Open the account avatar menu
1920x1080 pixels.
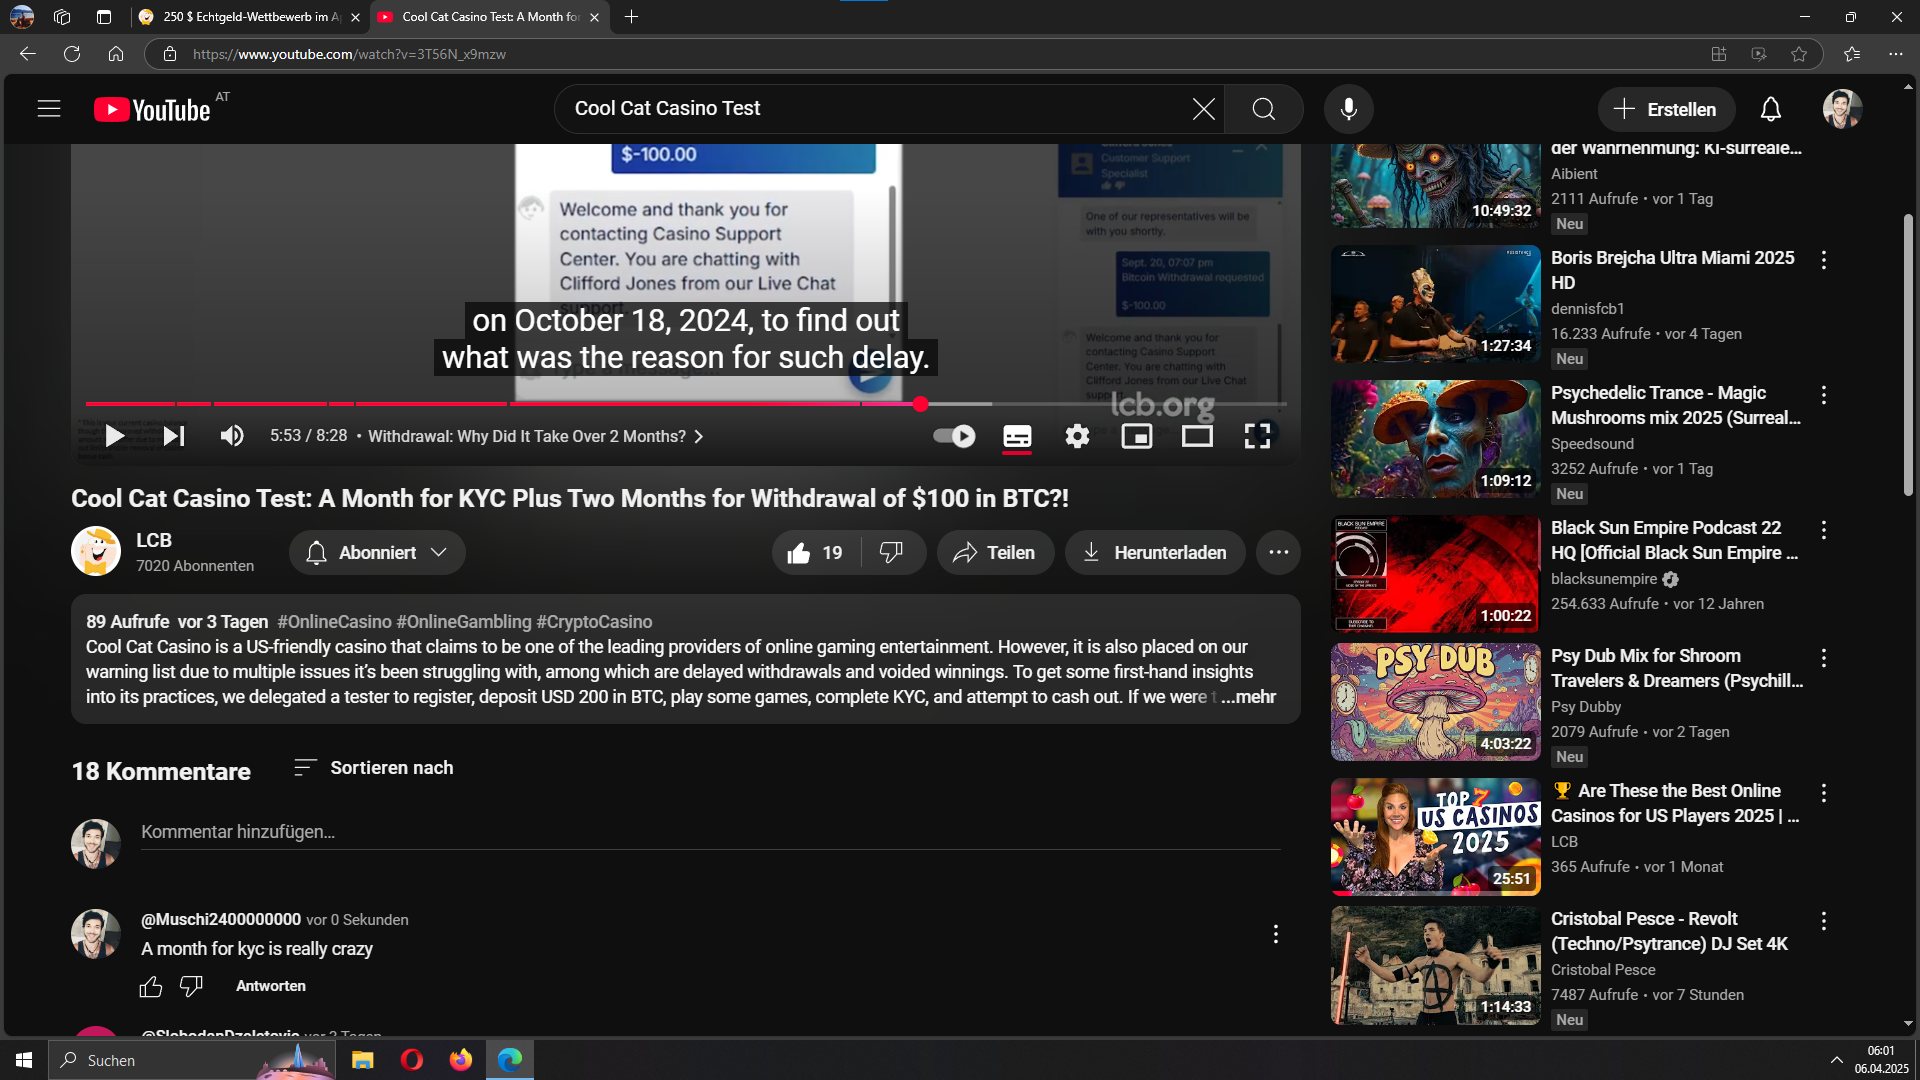click(x=1842, y=109)
